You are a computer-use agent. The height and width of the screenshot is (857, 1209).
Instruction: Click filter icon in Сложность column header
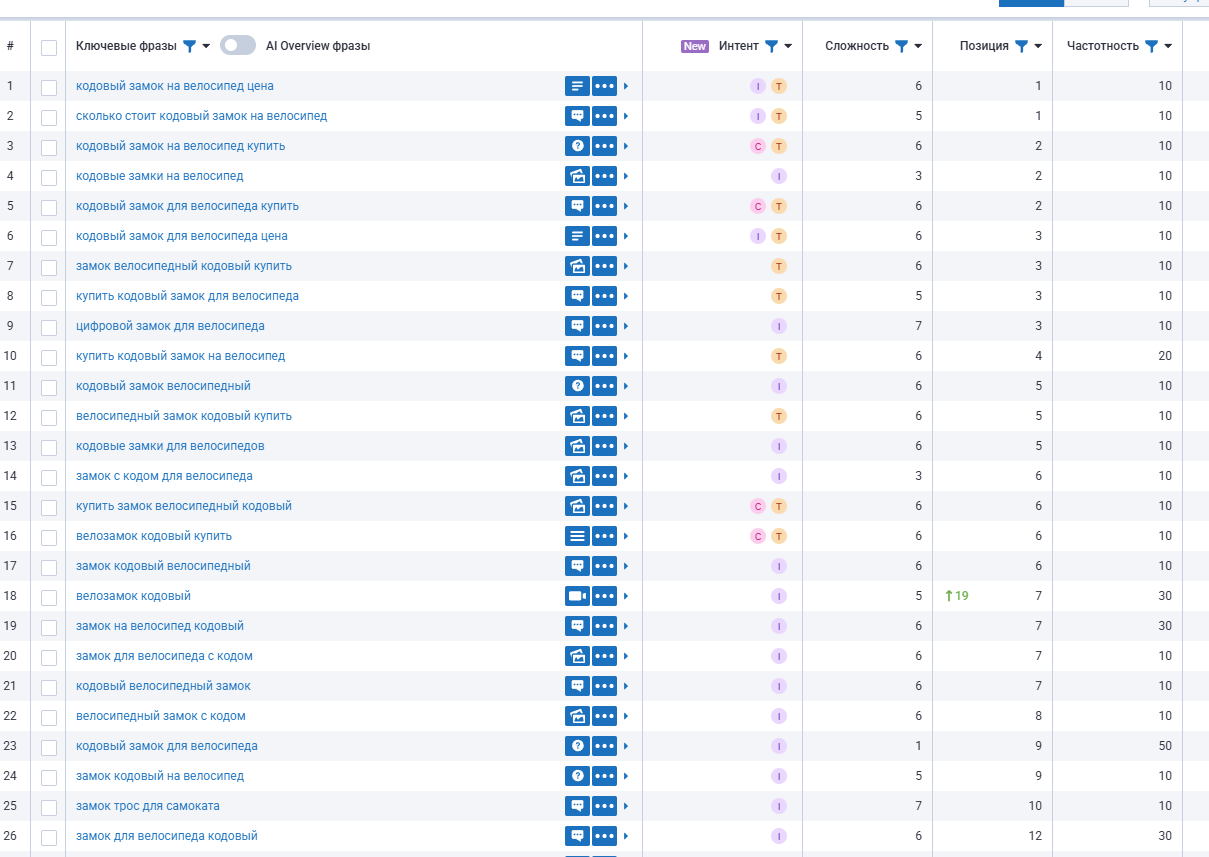click(901, 46)
